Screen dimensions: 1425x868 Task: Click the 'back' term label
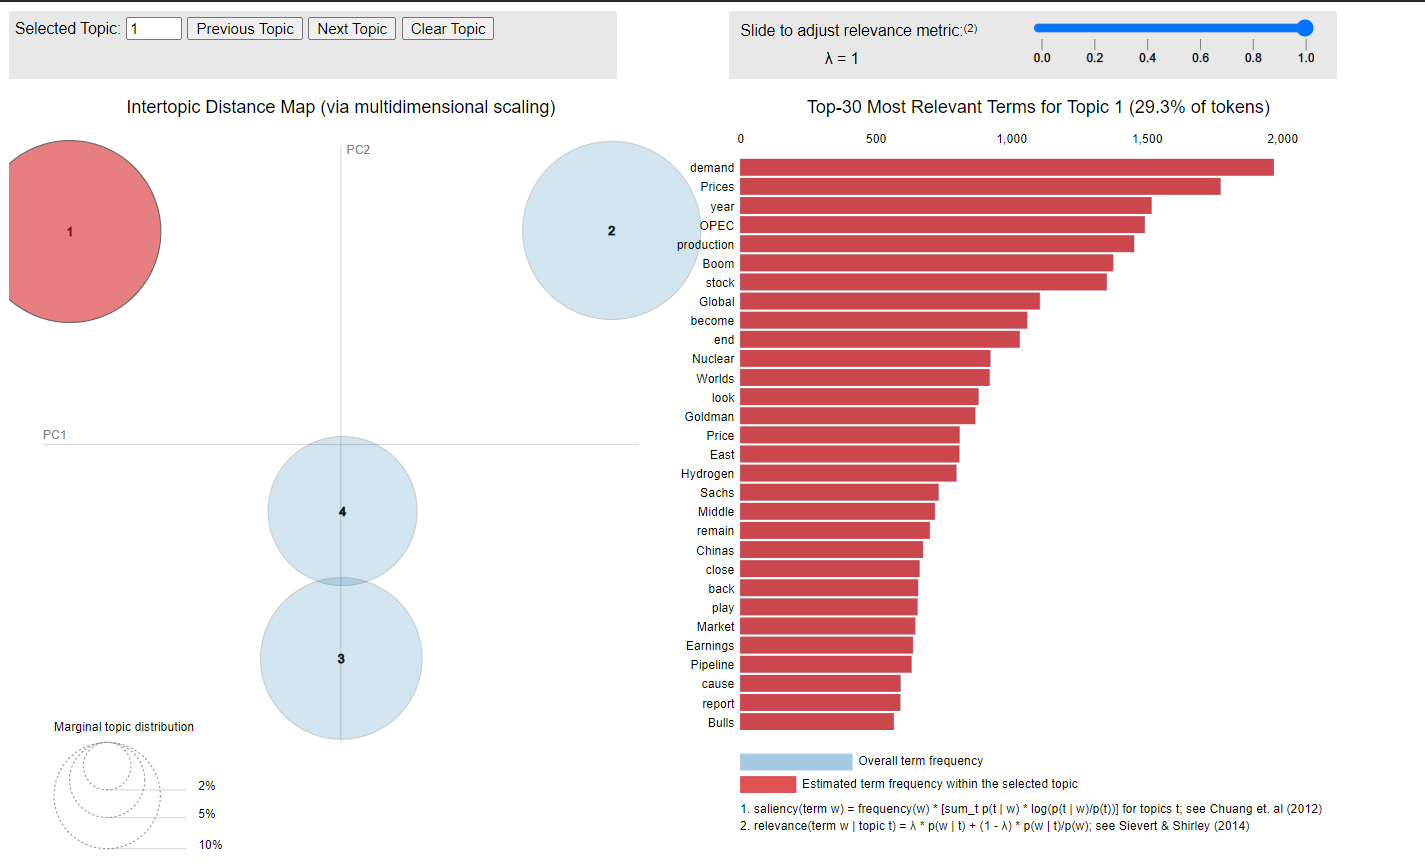point(721,588)
